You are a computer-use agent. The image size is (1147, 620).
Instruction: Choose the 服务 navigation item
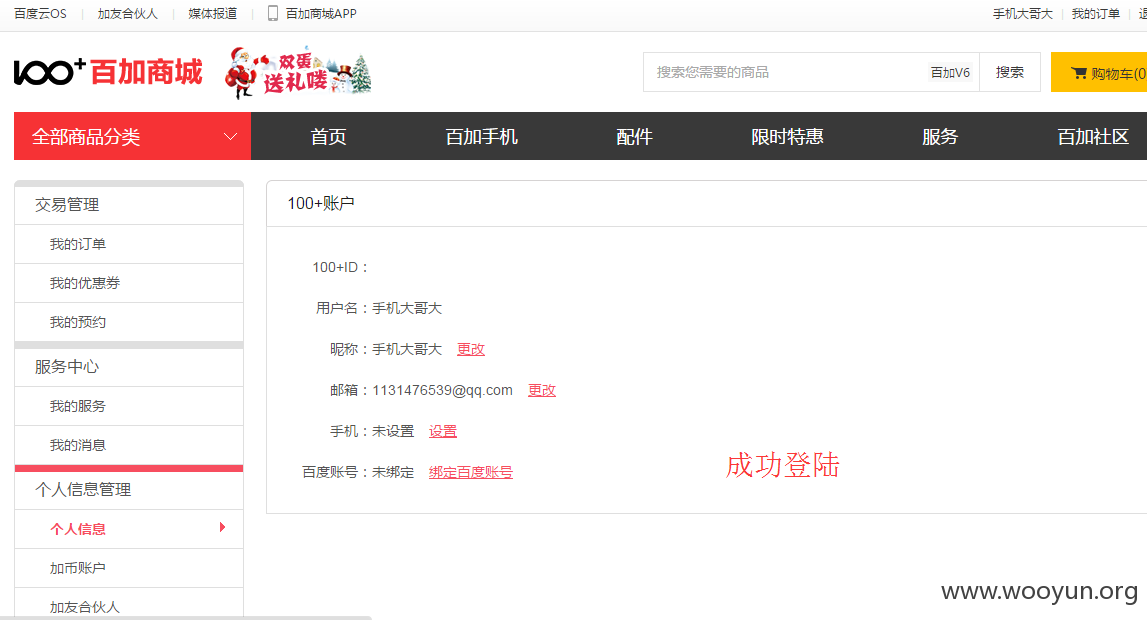940,137
